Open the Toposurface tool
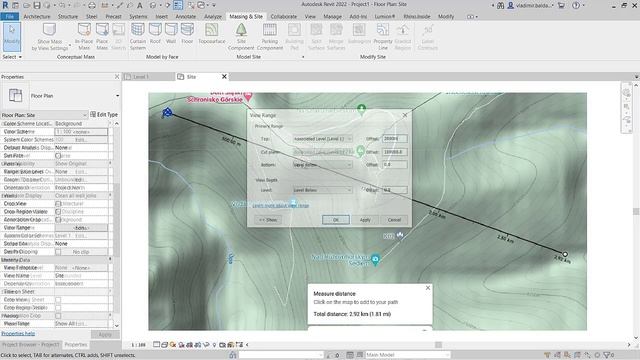The image size is (640, 360). coord(211,33)
